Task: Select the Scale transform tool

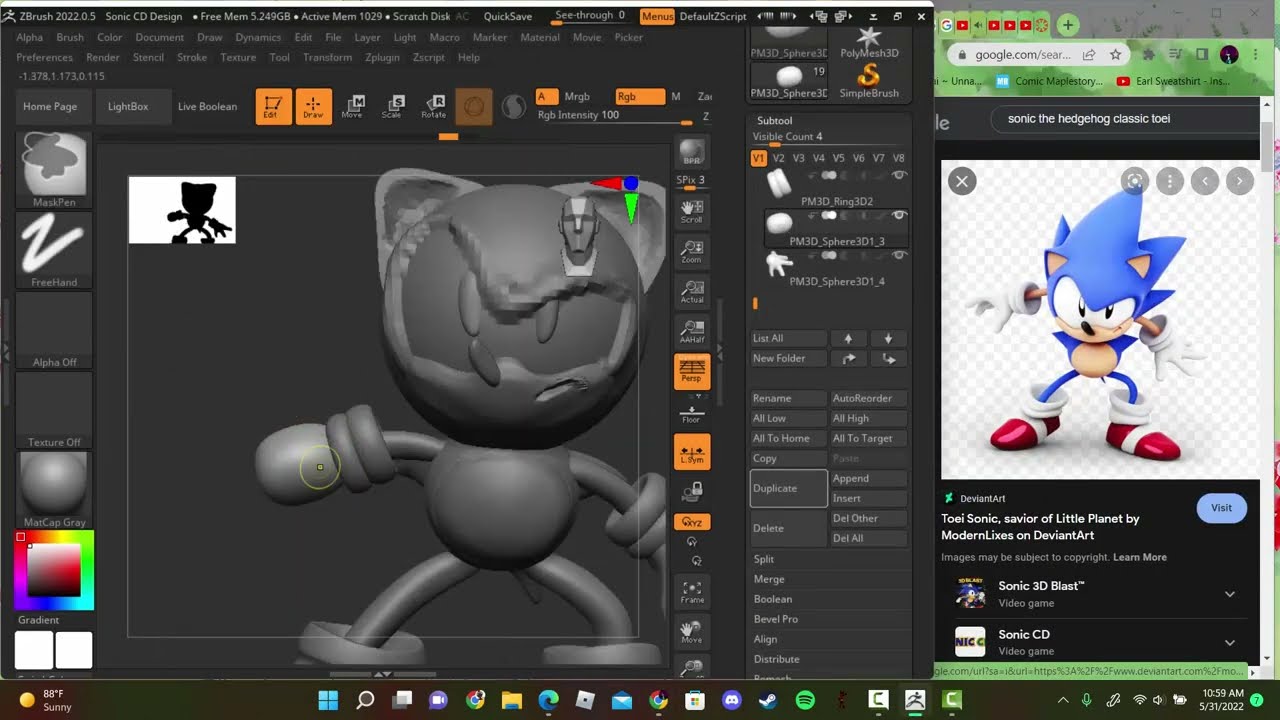Action: (392, 107)
